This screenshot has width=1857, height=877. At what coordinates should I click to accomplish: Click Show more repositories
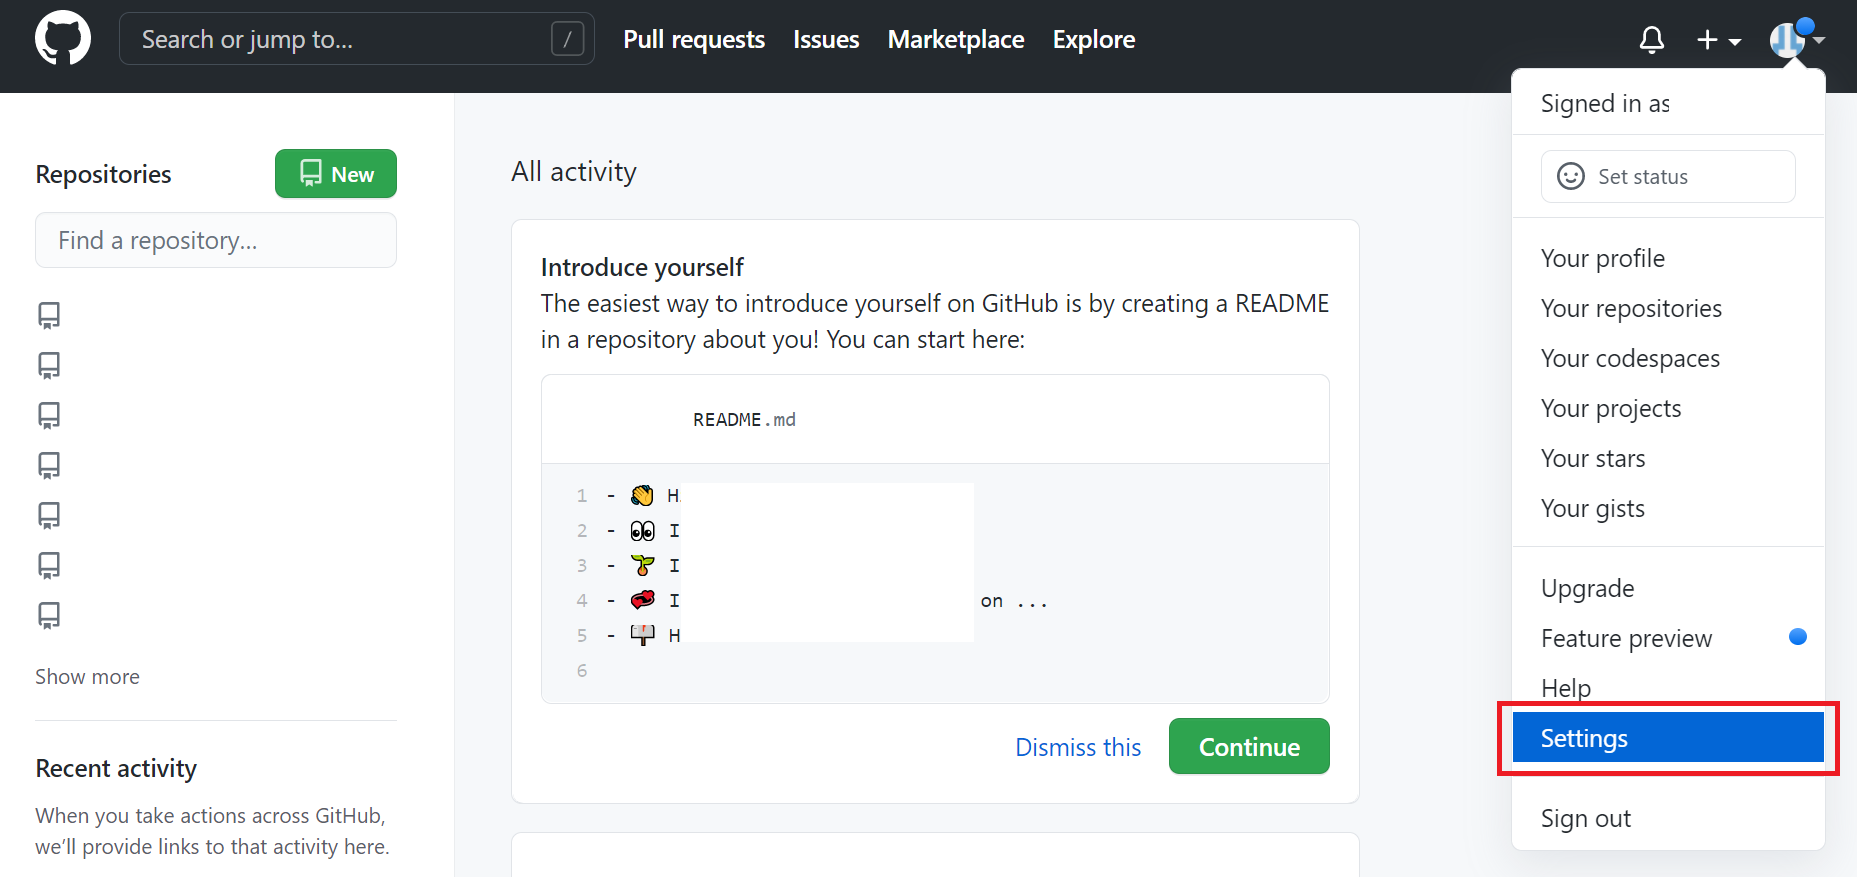click(88, 677)
